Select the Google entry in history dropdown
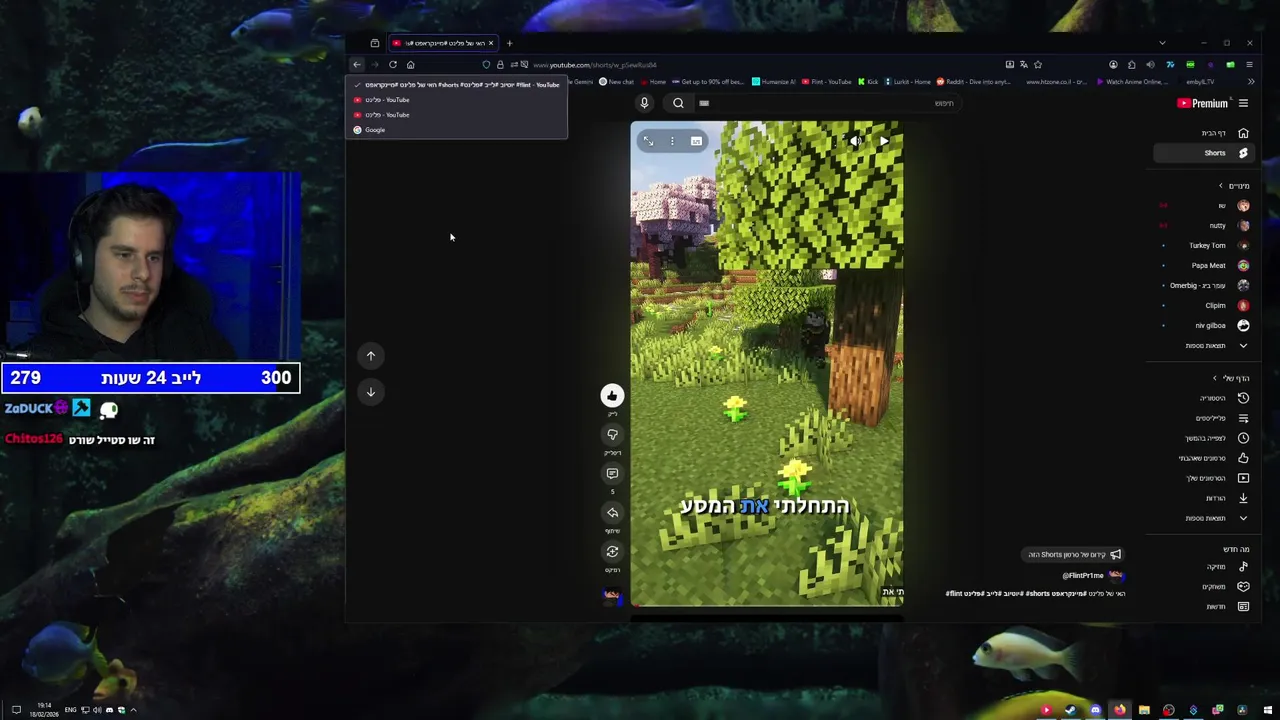This screenshot has width=1280, height=720. [456, 130]
